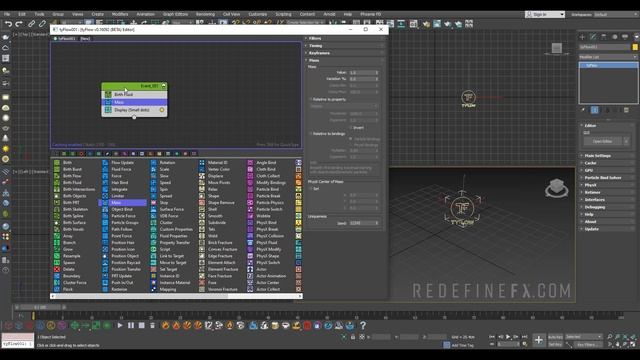This screenshot has height=360, width=640.
Task: Toggle the Invert checkbox
Action: pos(351,127)
